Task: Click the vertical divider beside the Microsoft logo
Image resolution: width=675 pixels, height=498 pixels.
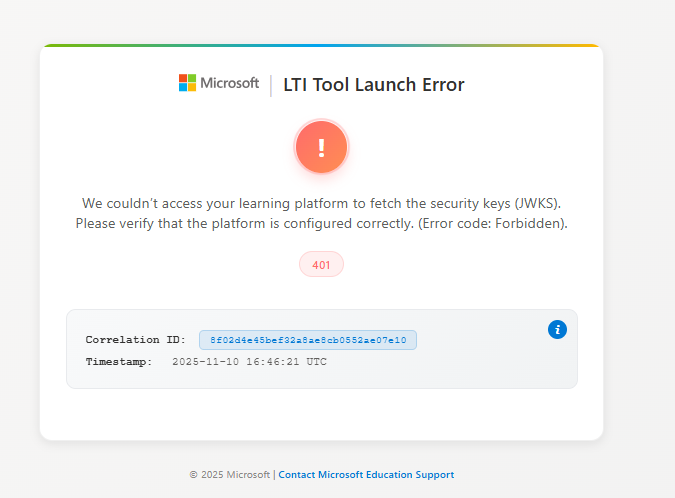Action: pyautogui.click(x=271, y=85)
